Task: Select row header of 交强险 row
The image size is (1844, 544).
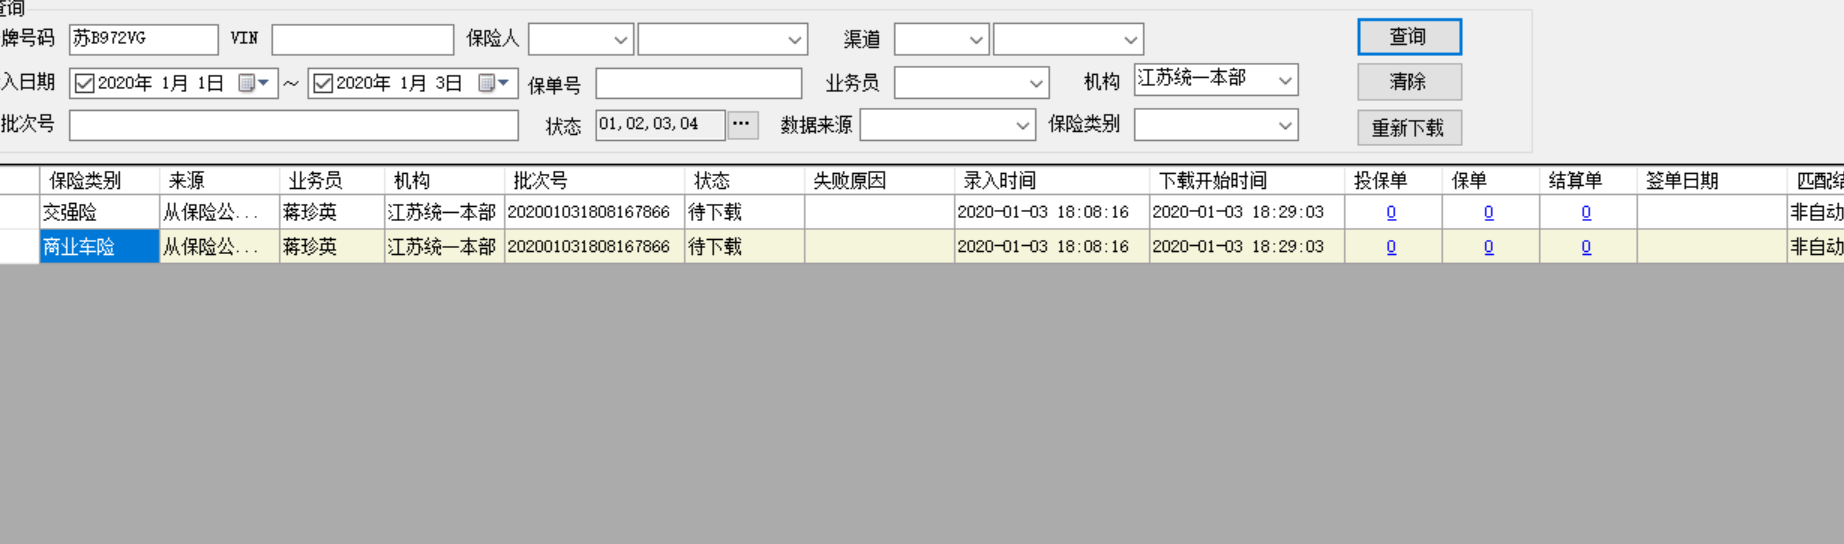Action: click(x=19, y=212)
